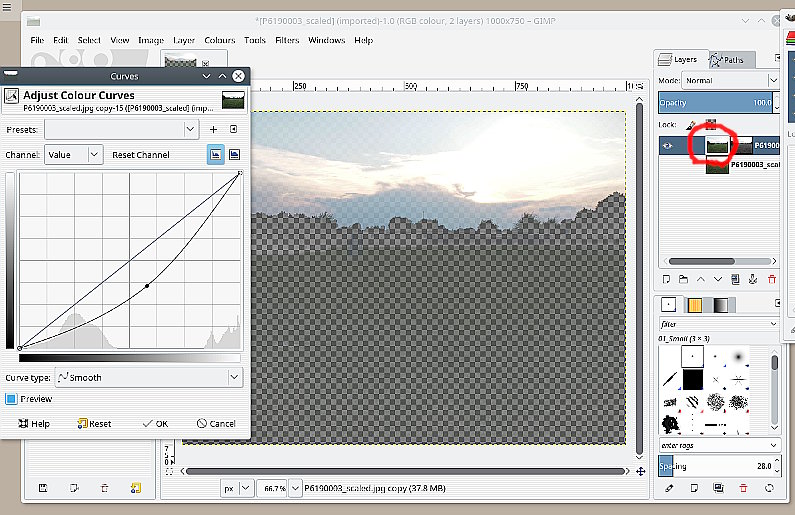795x515 pixels.
Task: Raise the layer with up arrow icon
Action: coord(701,278)
